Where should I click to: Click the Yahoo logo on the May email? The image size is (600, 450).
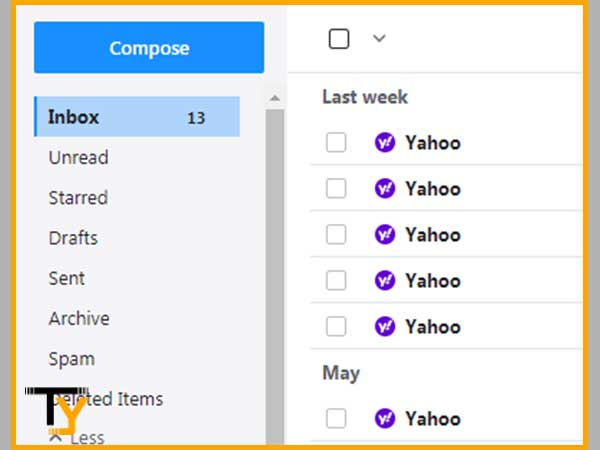tap(385, 418)
